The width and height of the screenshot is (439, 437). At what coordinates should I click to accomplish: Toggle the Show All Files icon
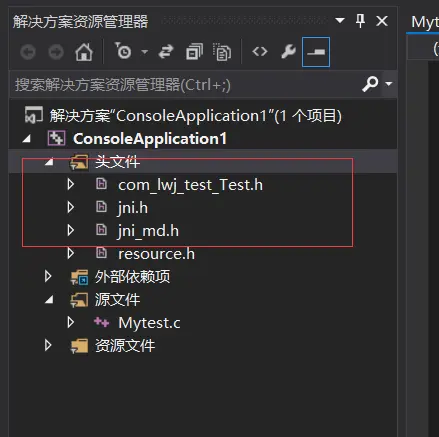click(222, 52)
